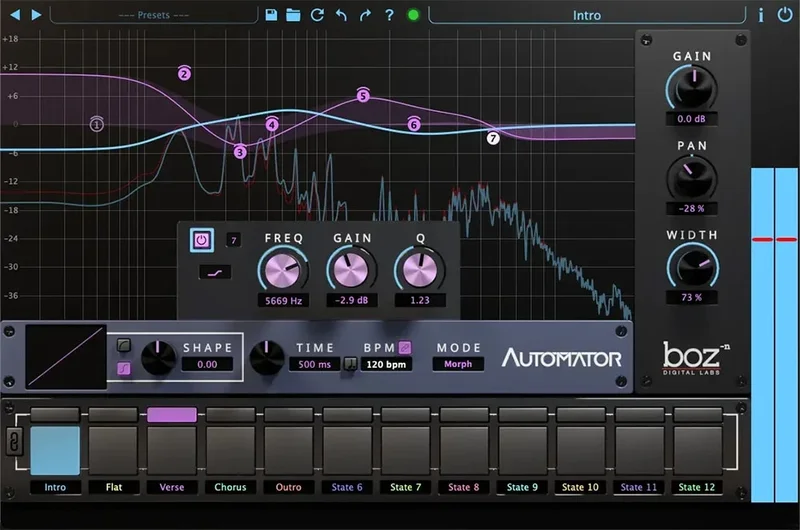Toggle the green status indicator

click(413, 15)
